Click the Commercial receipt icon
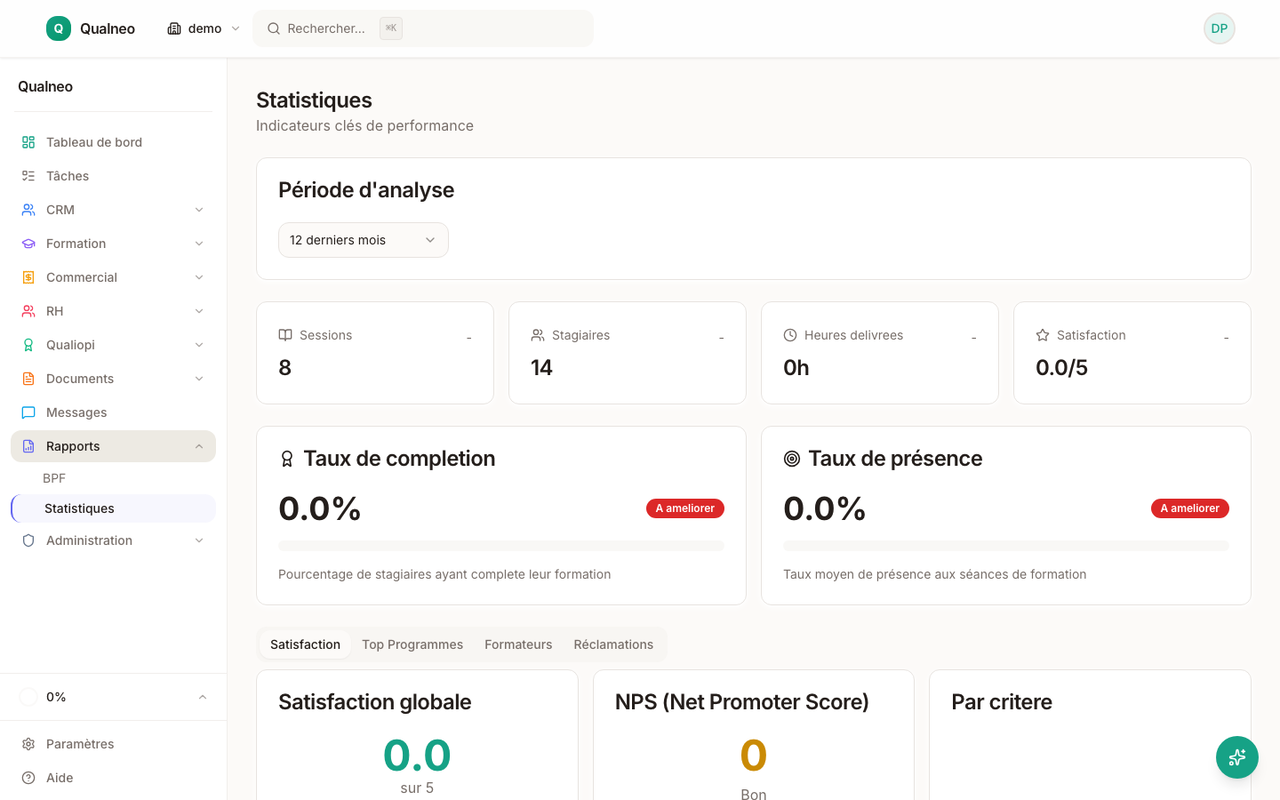The width and height of the screenshot is (1280, 800). coord(28,277)
